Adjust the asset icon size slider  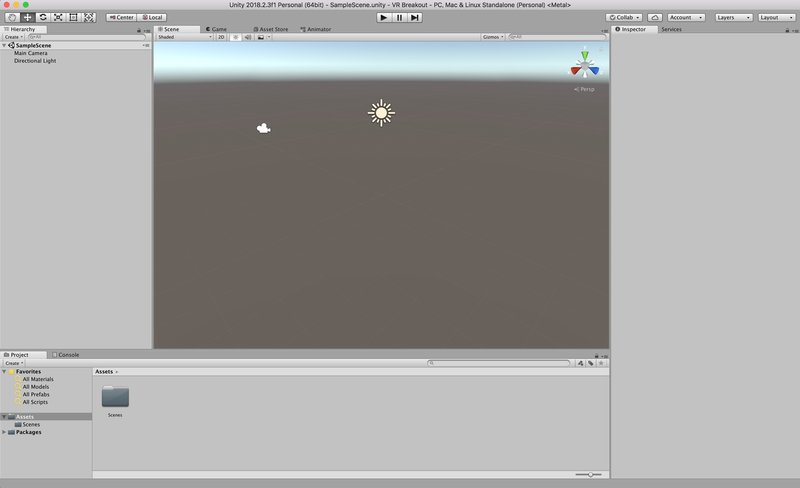(x=588, y=475)
